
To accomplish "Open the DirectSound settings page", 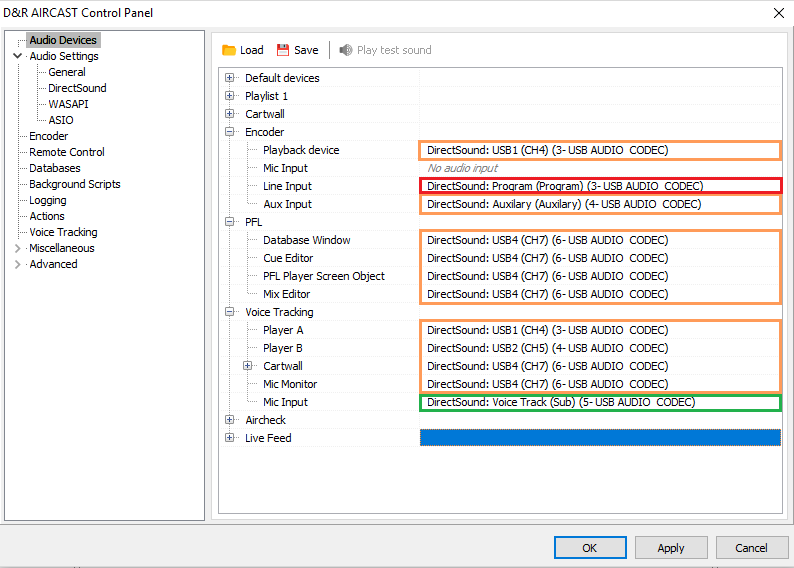I will click(x=77, y=88).
